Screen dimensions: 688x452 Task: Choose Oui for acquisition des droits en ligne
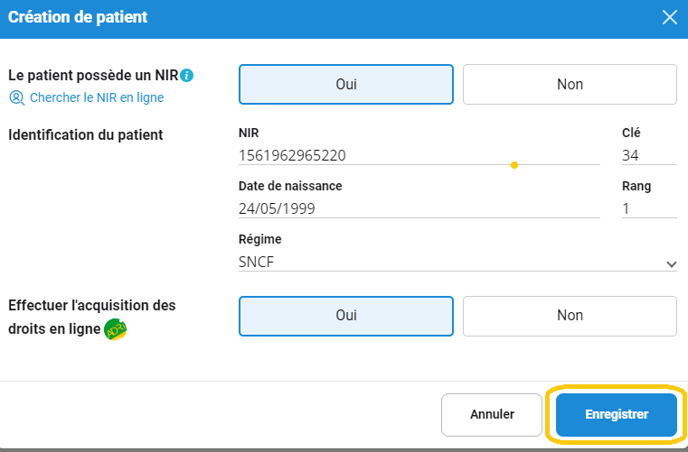tap(346, 316)
